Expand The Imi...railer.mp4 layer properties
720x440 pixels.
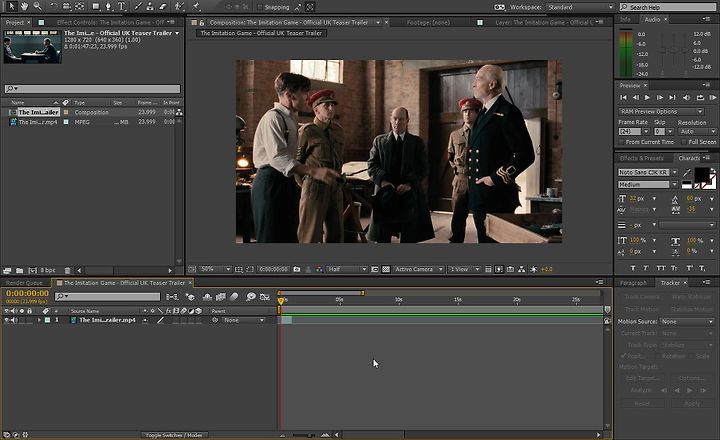[39, 320]
